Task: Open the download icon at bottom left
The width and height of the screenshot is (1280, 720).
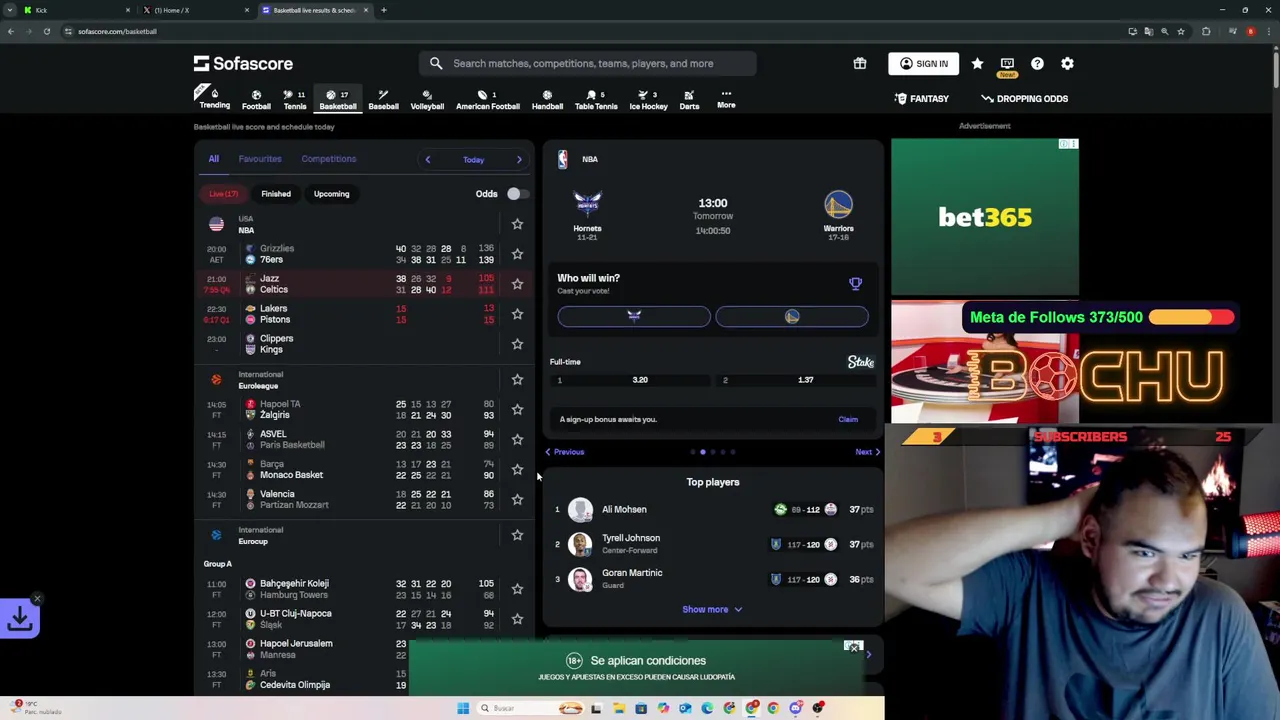Action: [x=20, y=619]
